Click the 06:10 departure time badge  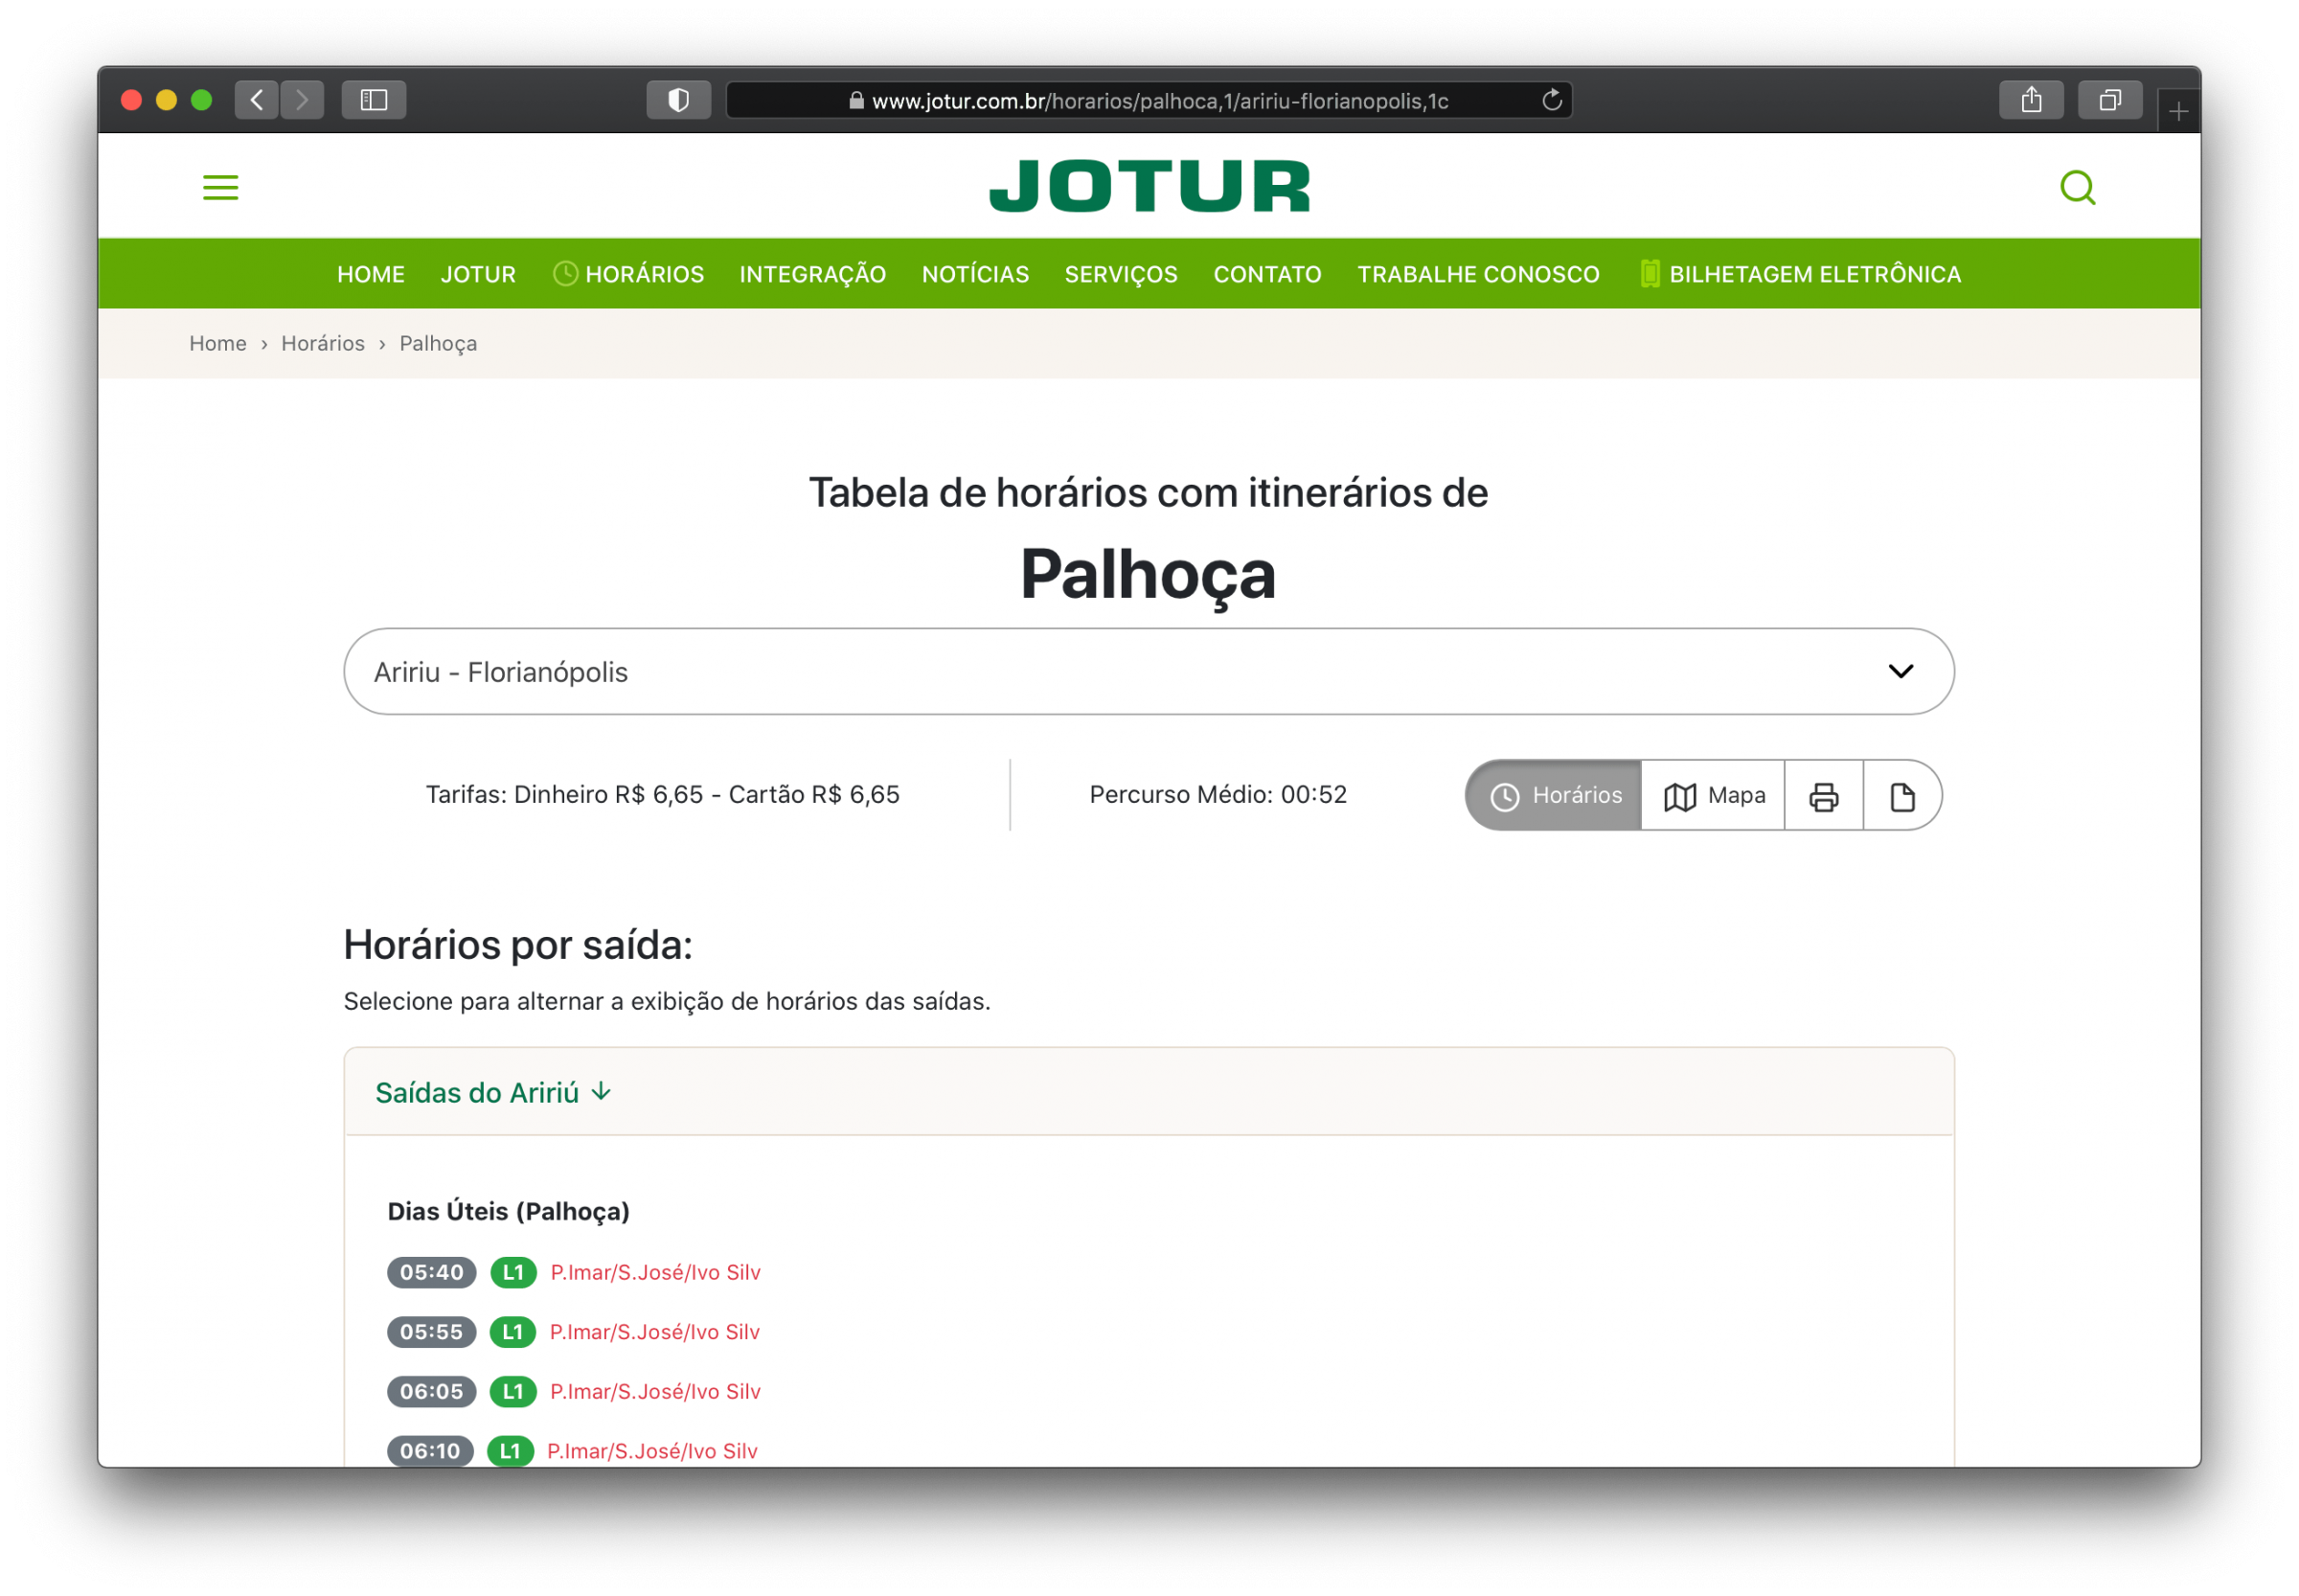click(x=430, y=1451)
